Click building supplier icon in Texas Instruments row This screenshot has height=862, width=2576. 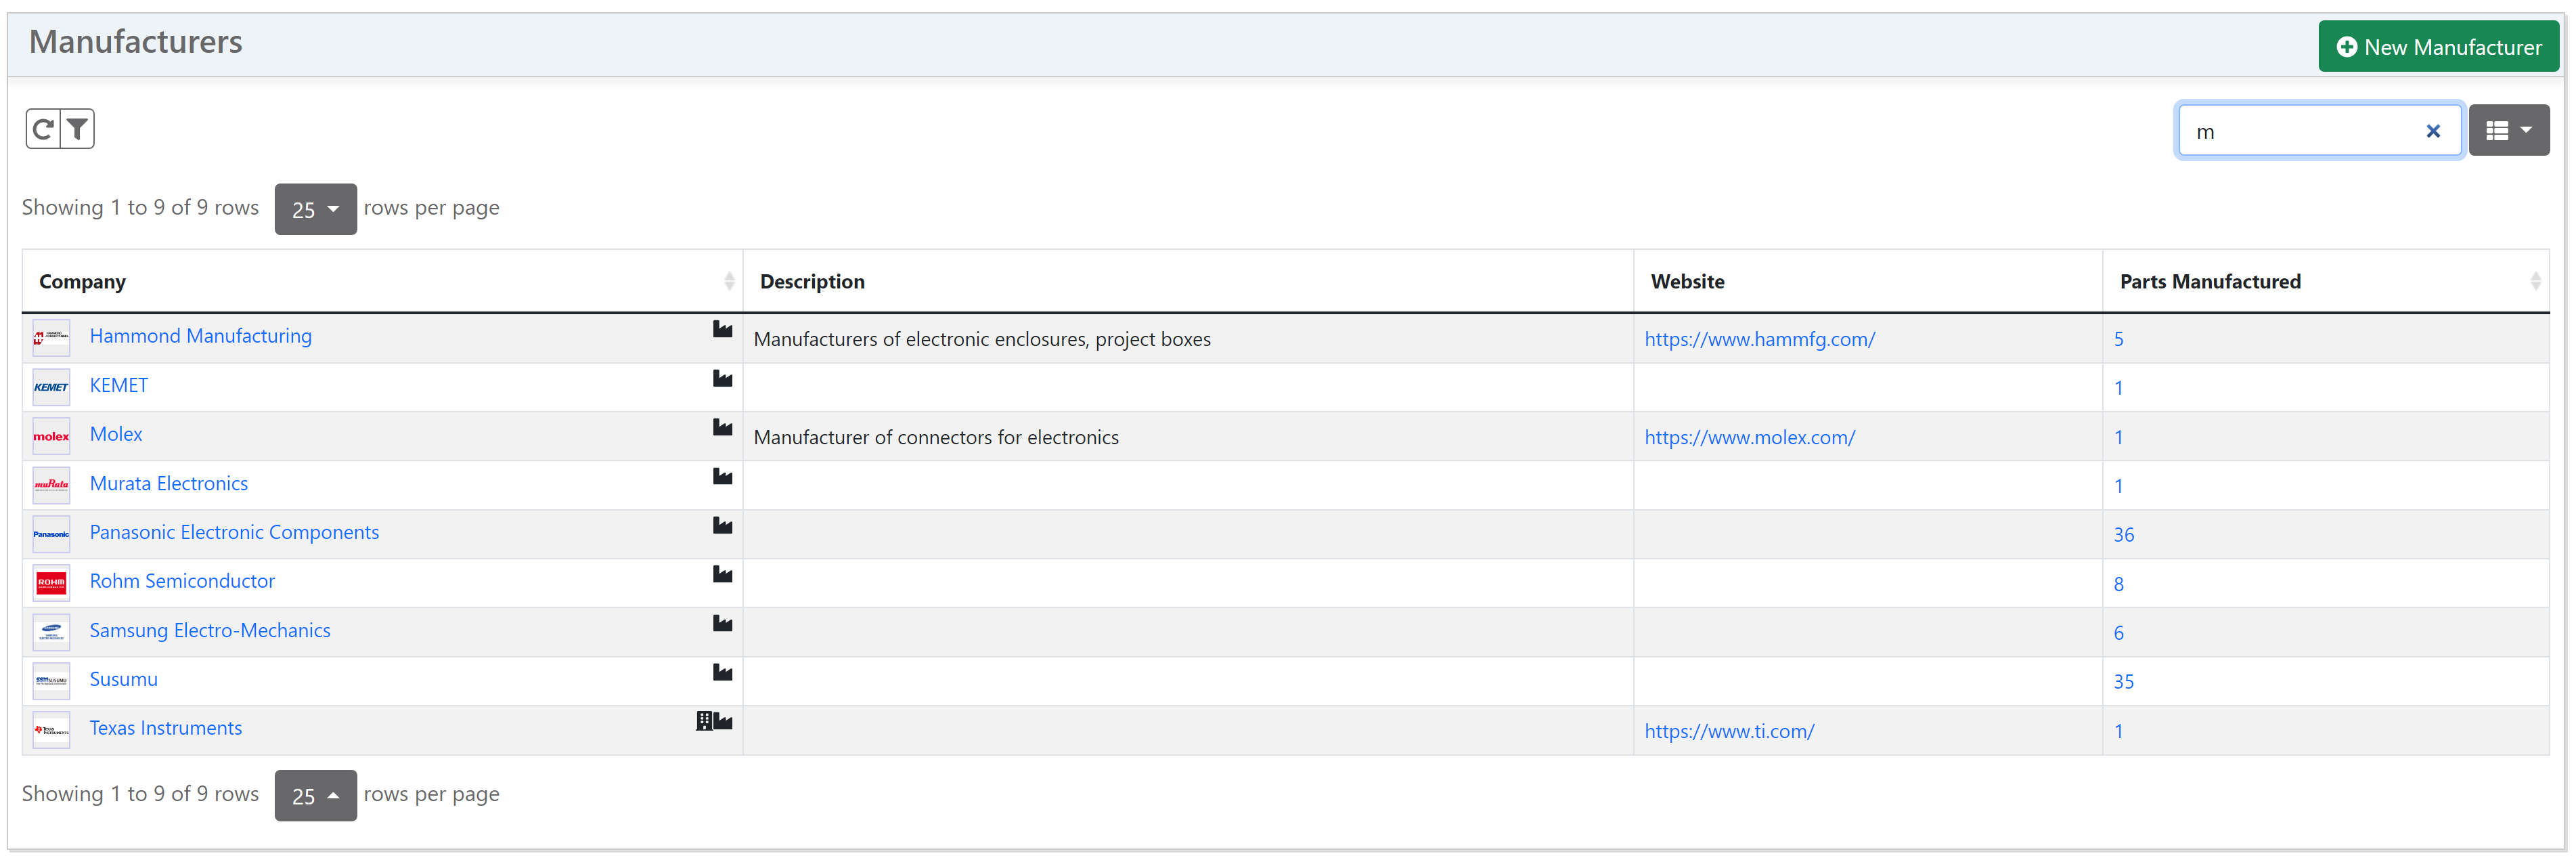704,720
